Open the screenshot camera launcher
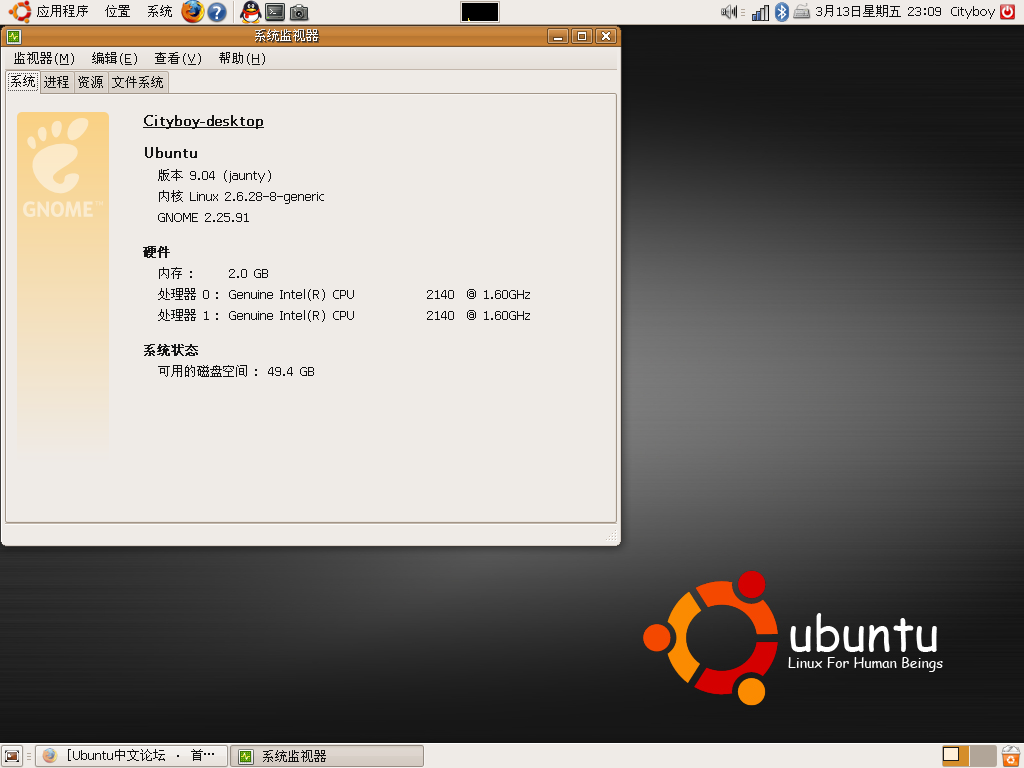 coord(299,12)
